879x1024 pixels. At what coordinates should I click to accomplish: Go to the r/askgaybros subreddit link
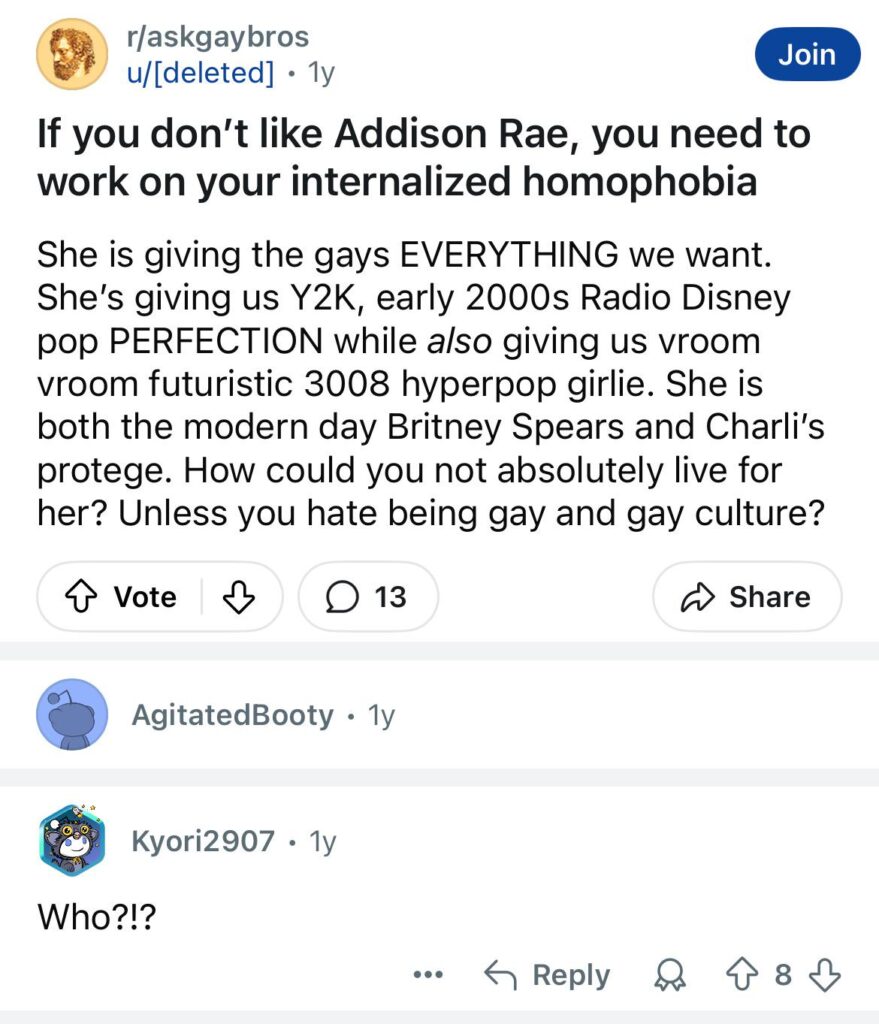click(x=217, y=38)
